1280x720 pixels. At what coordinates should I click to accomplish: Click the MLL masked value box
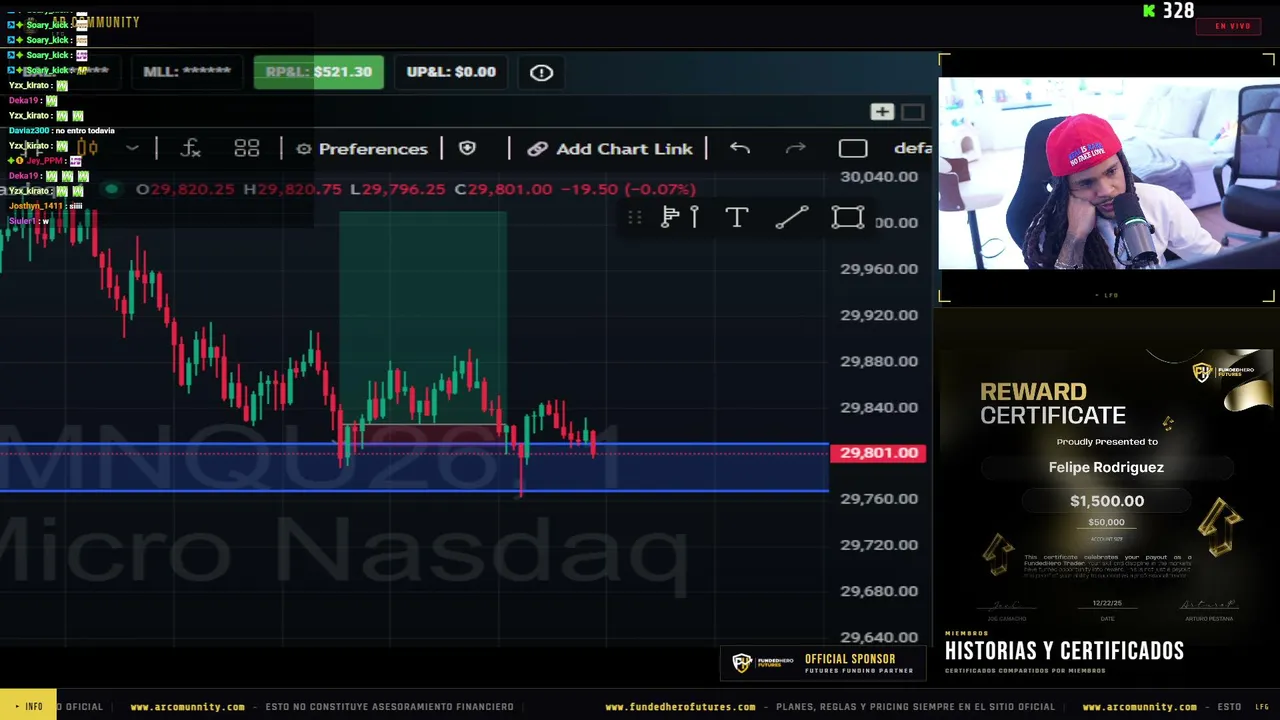[187, 72]
